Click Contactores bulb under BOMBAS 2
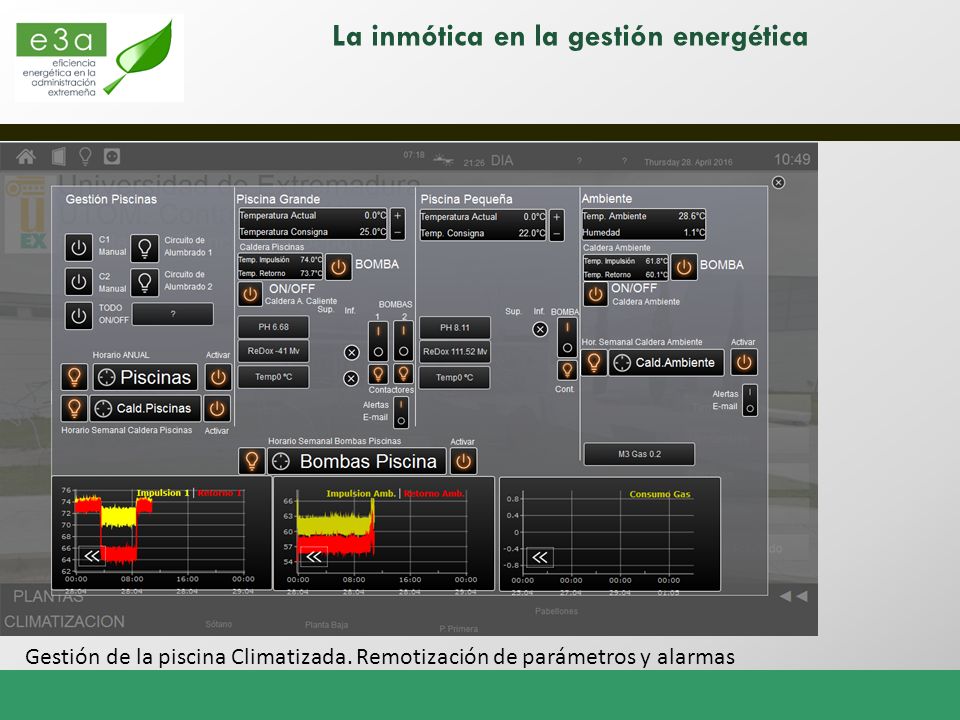Image resolution: width=960 pixels, height=720 pixels. point(403,373)
